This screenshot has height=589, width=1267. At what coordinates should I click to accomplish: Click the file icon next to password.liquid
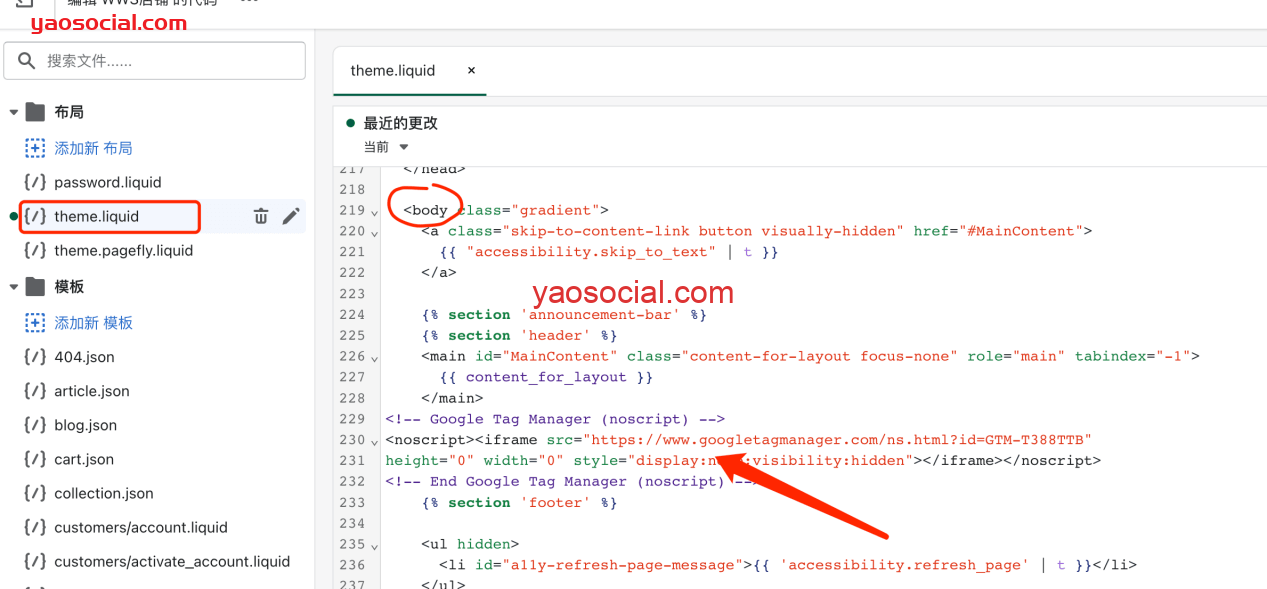[x=35, y=182]
